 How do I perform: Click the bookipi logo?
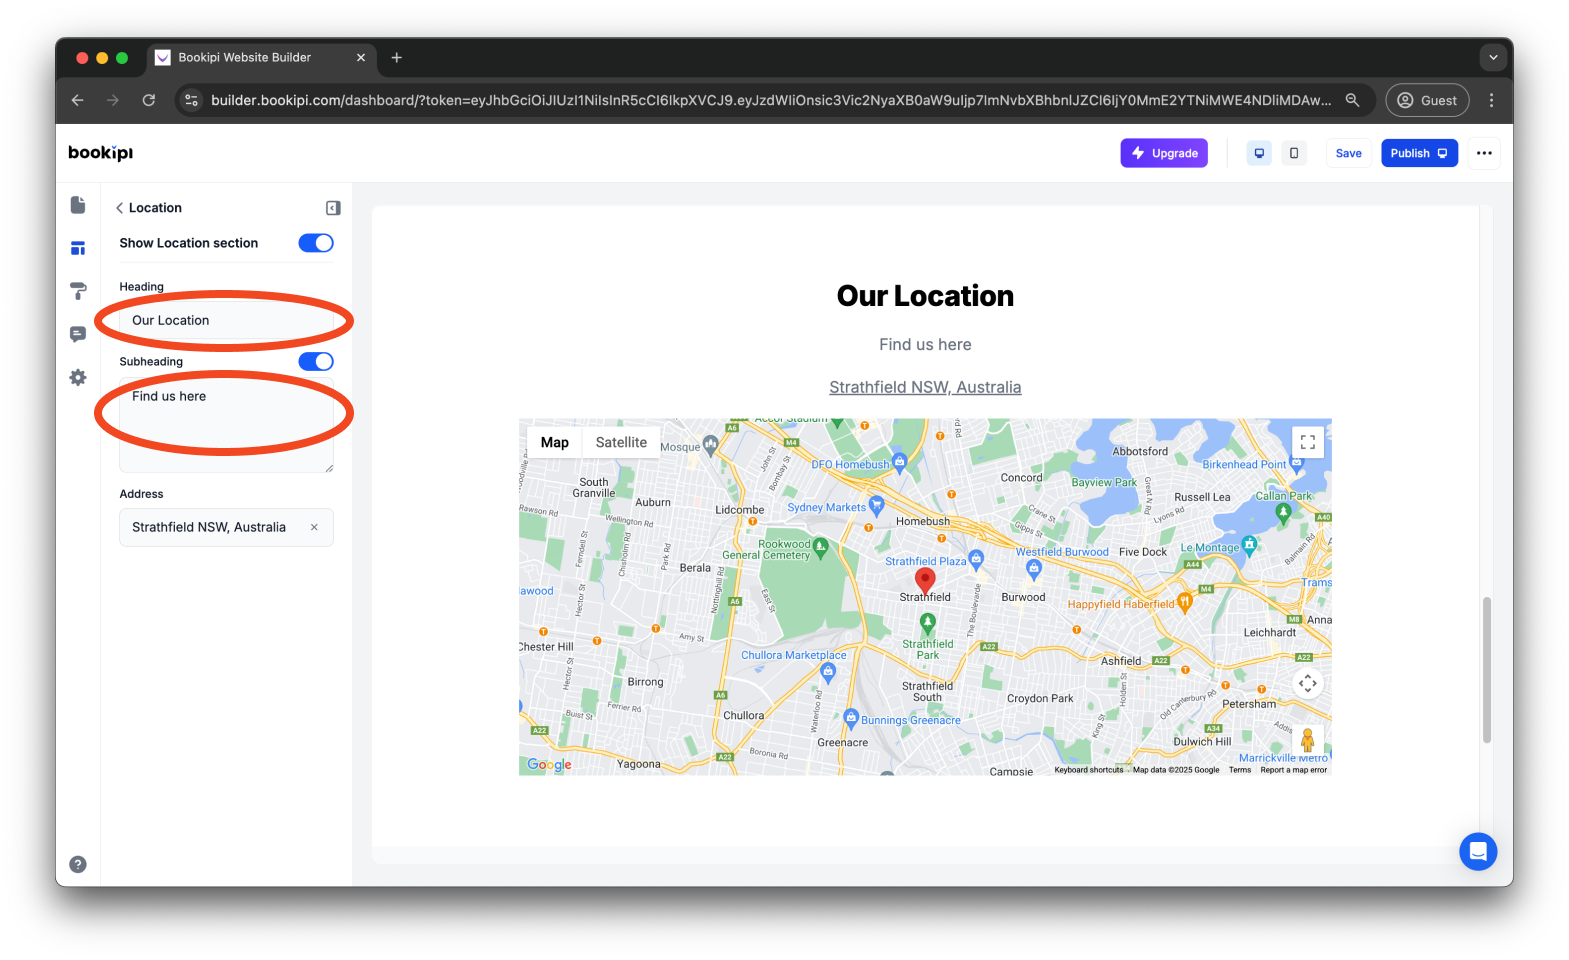100,152
